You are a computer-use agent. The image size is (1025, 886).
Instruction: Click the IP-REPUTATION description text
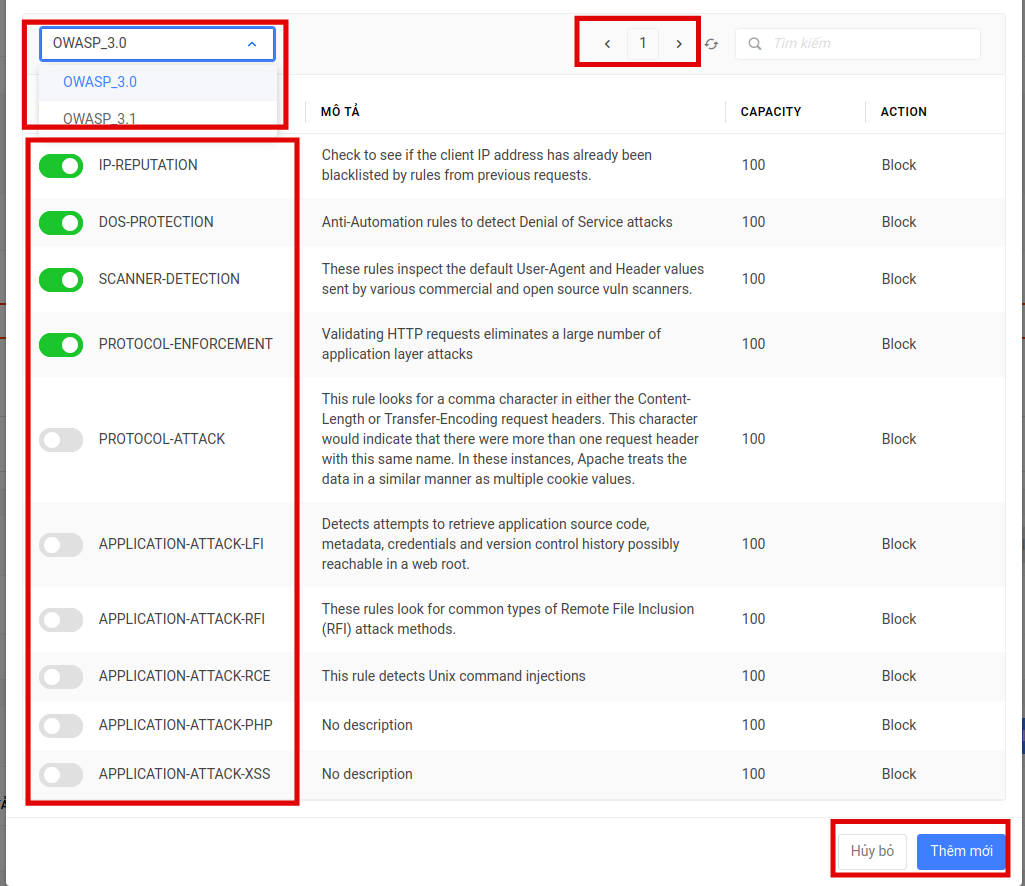coord(486,165)
